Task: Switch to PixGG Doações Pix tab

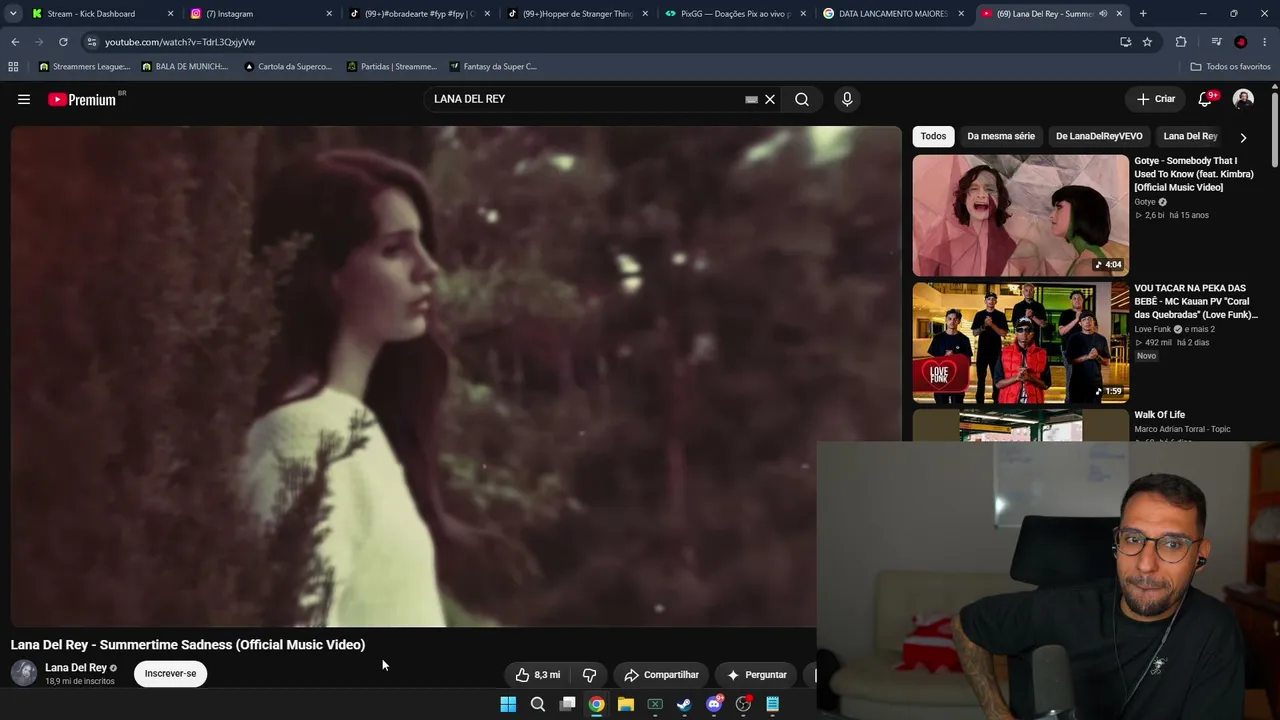Action: (734, 14)
